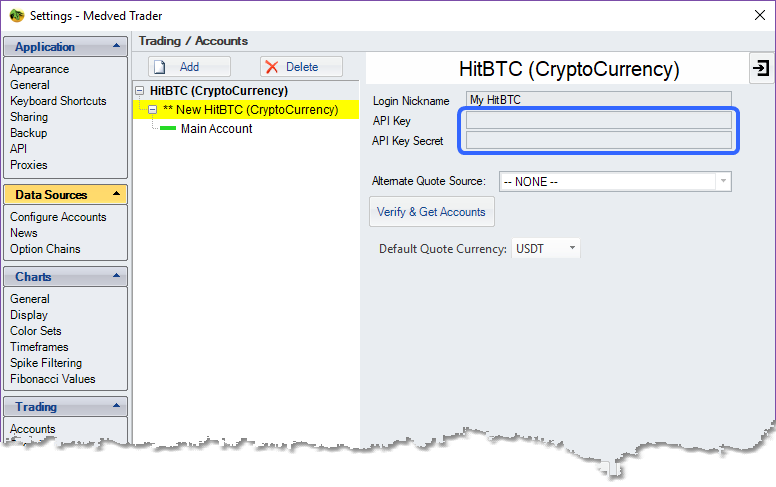776x487 pixels.
Task: Open General under Application
Action: tap(30, 85)
